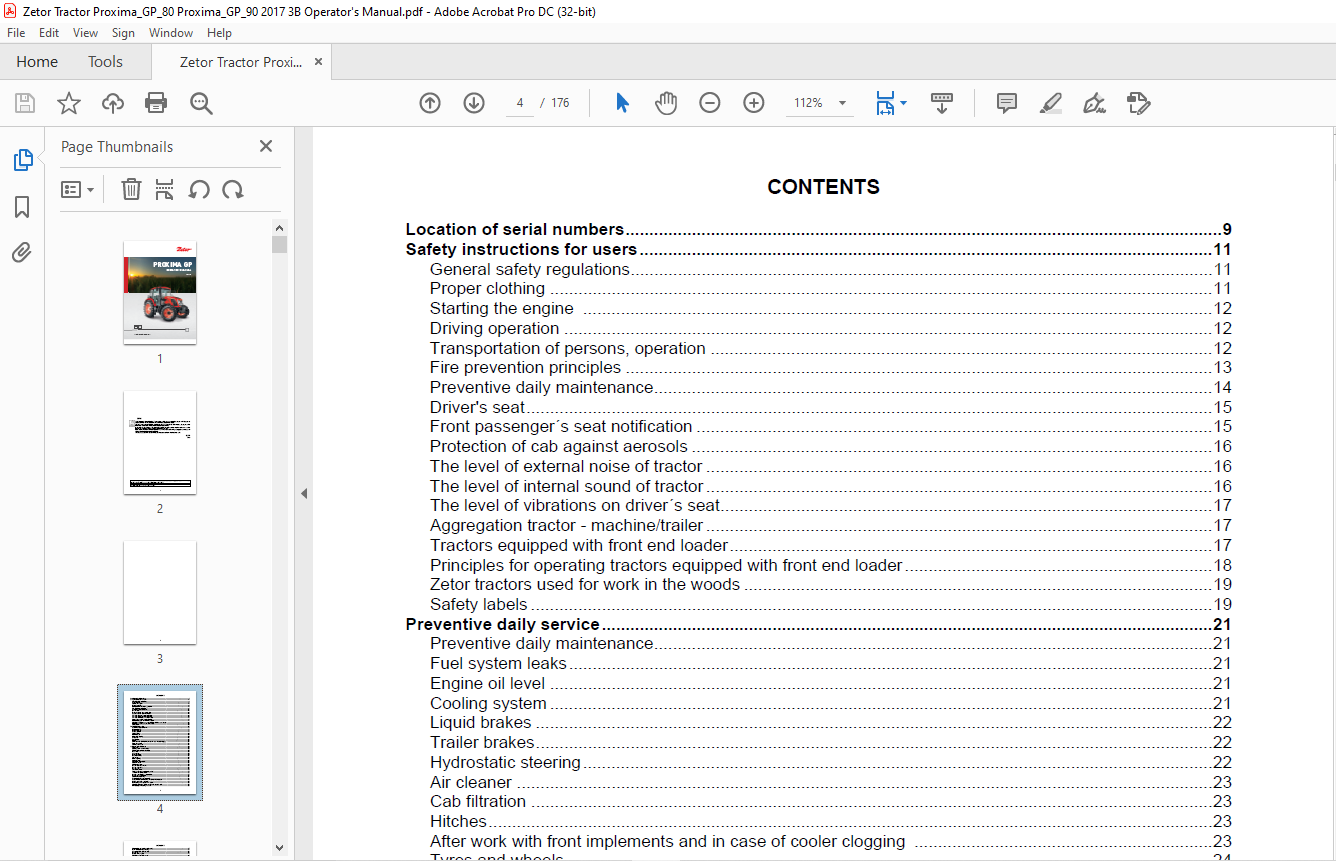Select page 3 thumbnail
Viewport: 1336px width, 861px height.
(160, 592)
